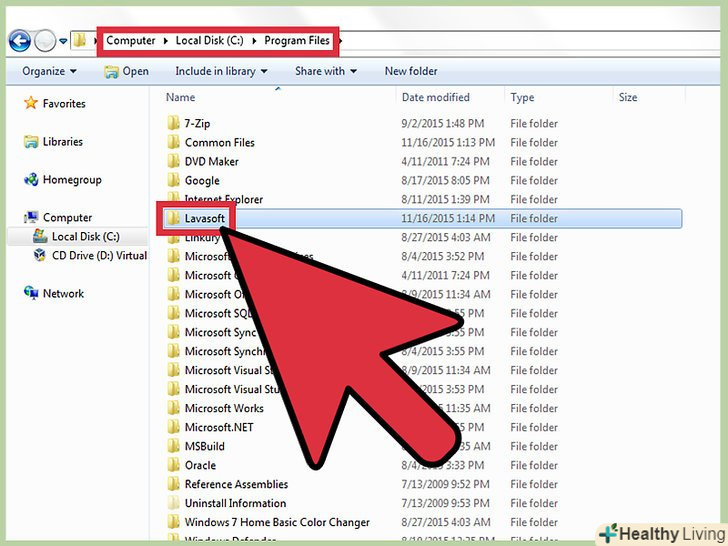The width and height of the screenshot is (728, 546).
Task: Click the Back navigation arrow button
Action: [20, 41]
